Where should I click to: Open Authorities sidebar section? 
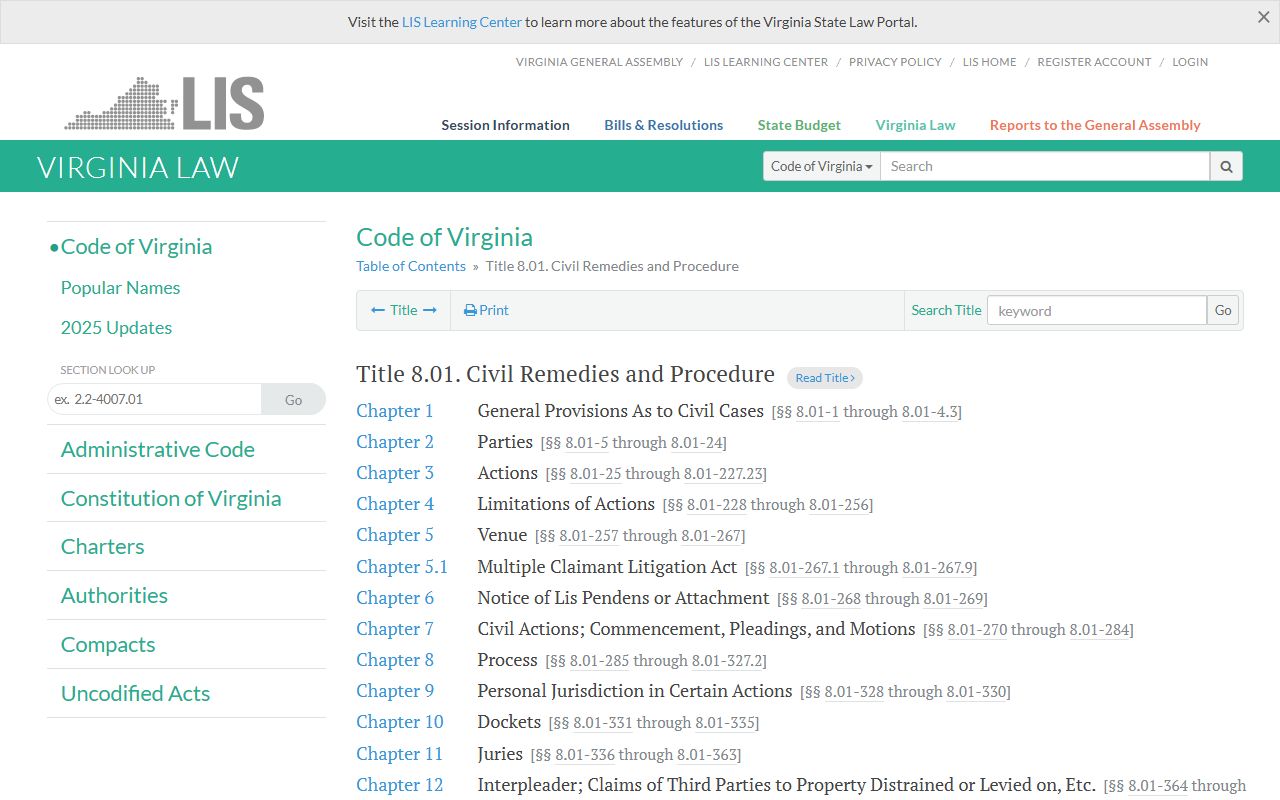pyautogui.click(x=114, y=596)
